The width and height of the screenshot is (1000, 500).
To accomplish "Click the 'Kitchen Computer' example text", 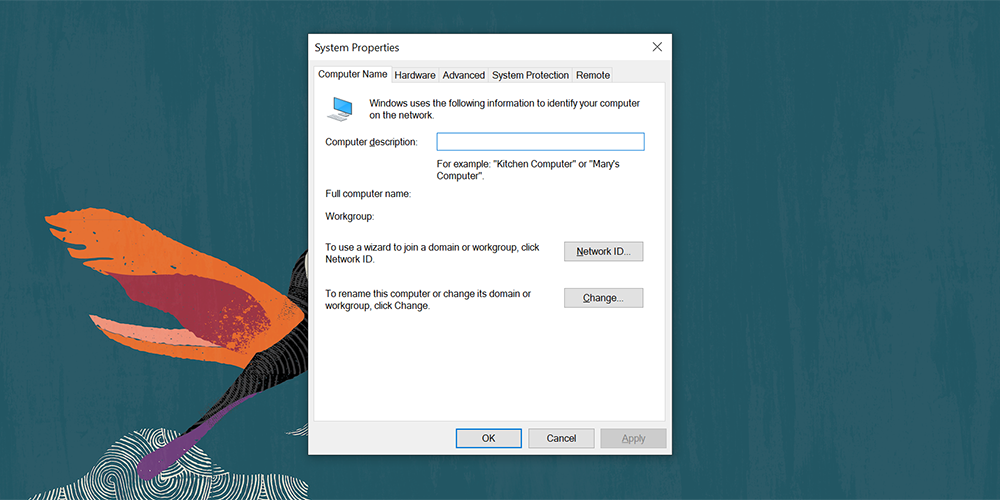I will (x=528, y=170).
